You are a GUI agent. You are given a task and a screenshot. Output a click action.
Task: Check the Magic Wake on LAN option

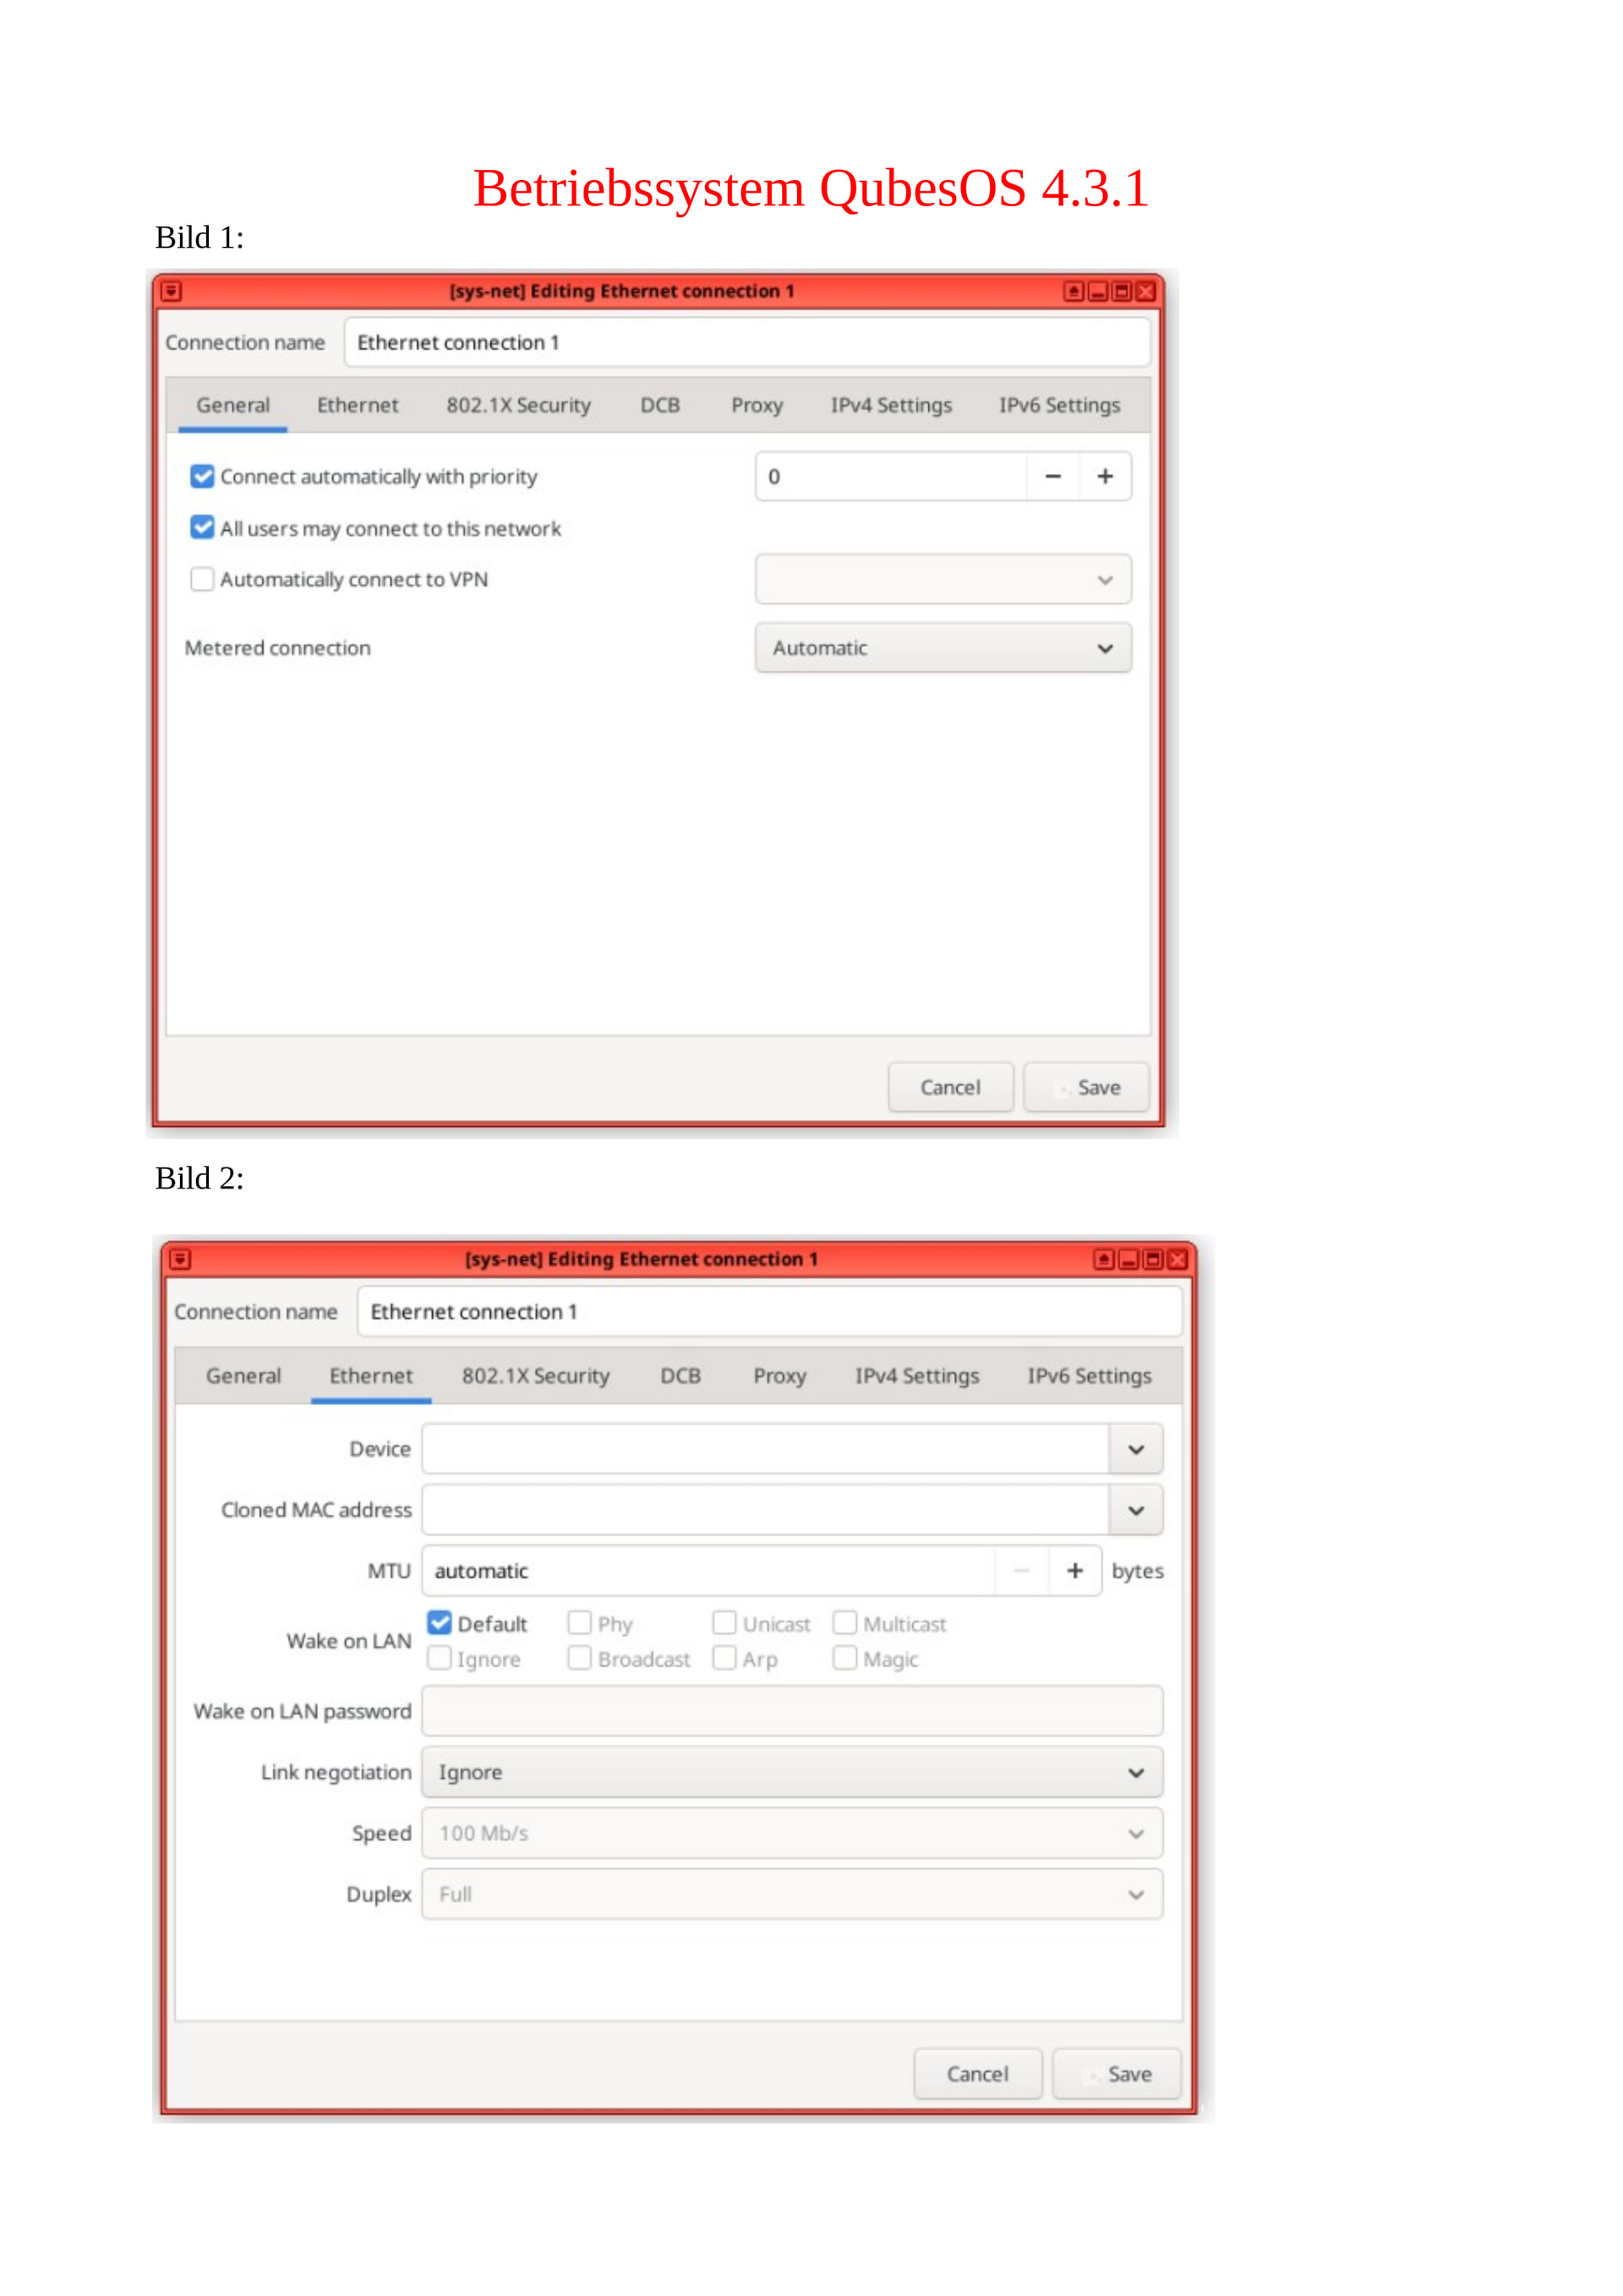(x=845, y=1658)
